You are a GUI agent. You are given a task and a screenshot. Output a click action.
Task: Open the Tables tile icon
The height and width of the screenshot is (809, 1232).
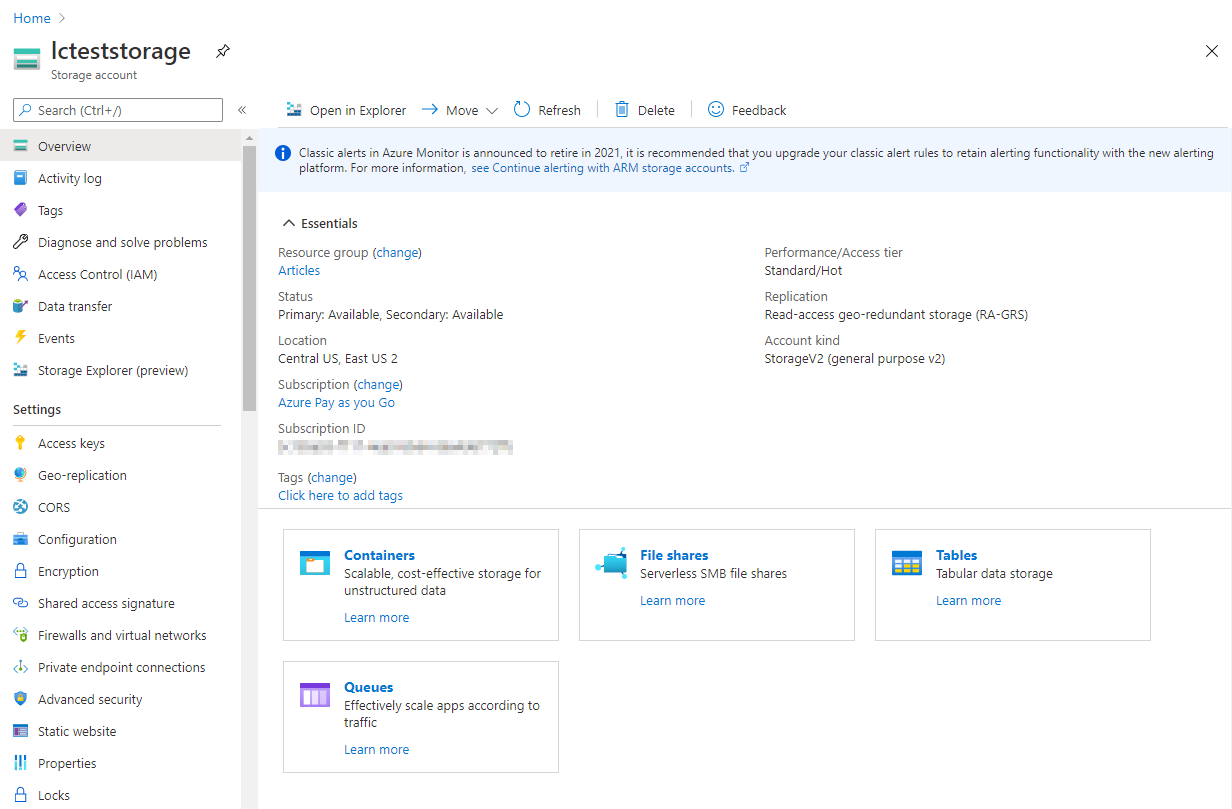907,563
